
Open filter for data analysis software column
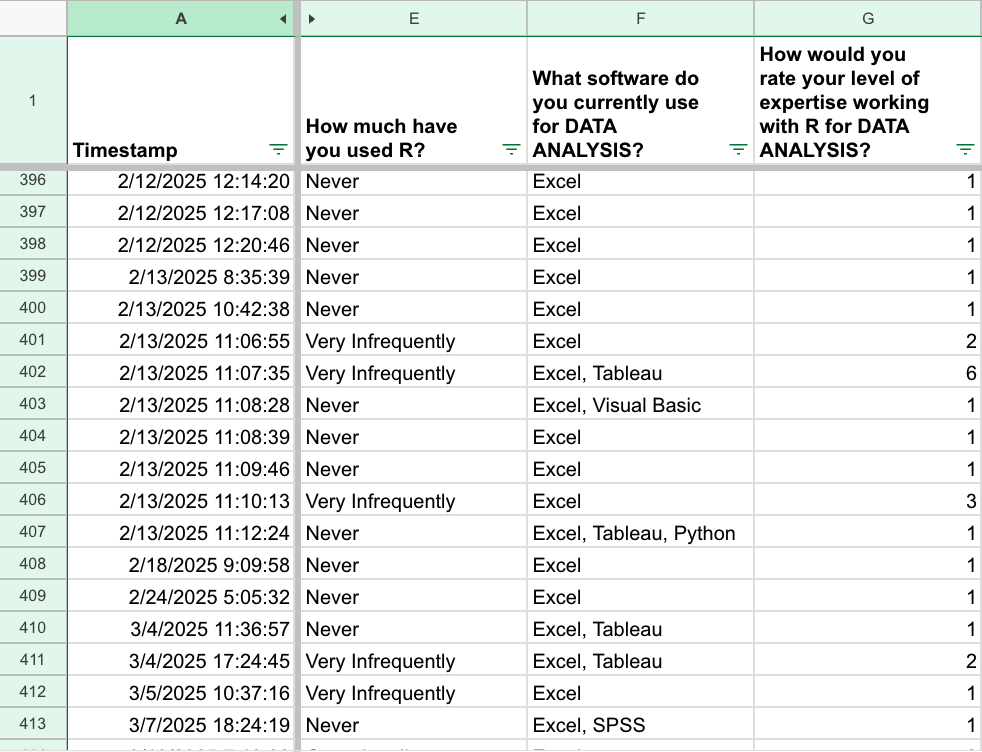(738, 150)
